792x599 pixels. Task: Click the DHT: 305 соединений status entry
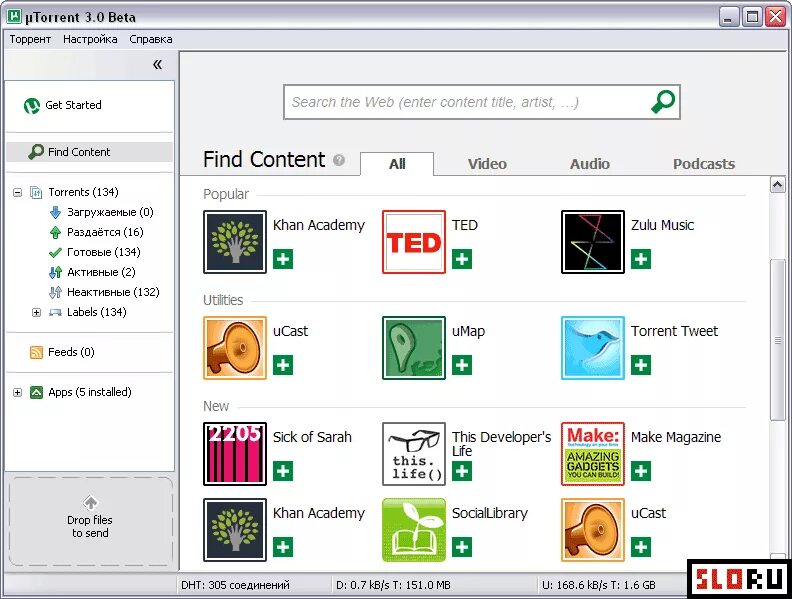(235, 585)
